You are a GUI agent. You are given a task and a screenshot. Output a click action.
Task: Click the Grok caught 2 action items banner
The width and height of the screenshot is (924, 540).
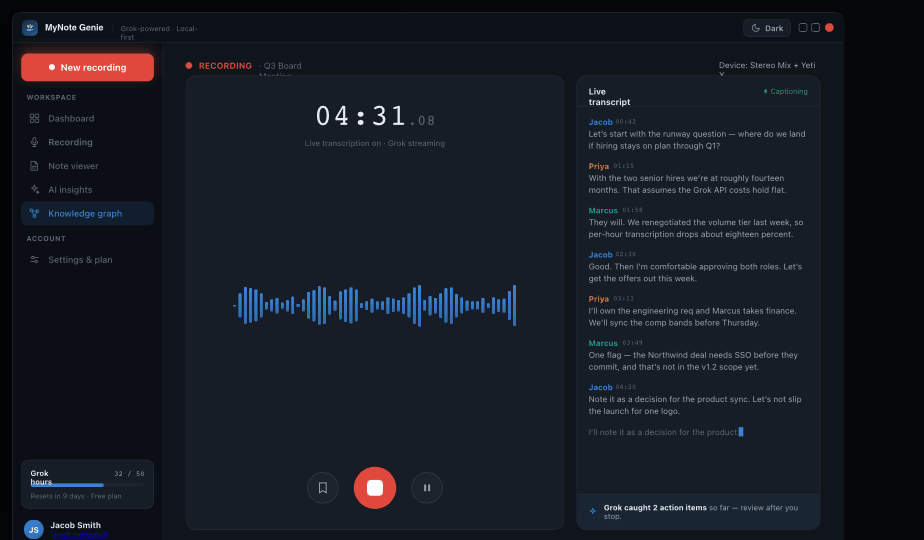pos(698,511)
